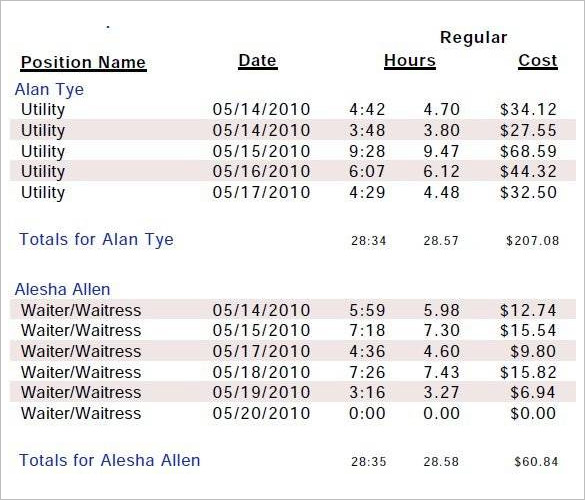Image resolution: width=585 pixels, height=500 pixels.
Task: Select the Hours column header
Action: pos(410,60)
